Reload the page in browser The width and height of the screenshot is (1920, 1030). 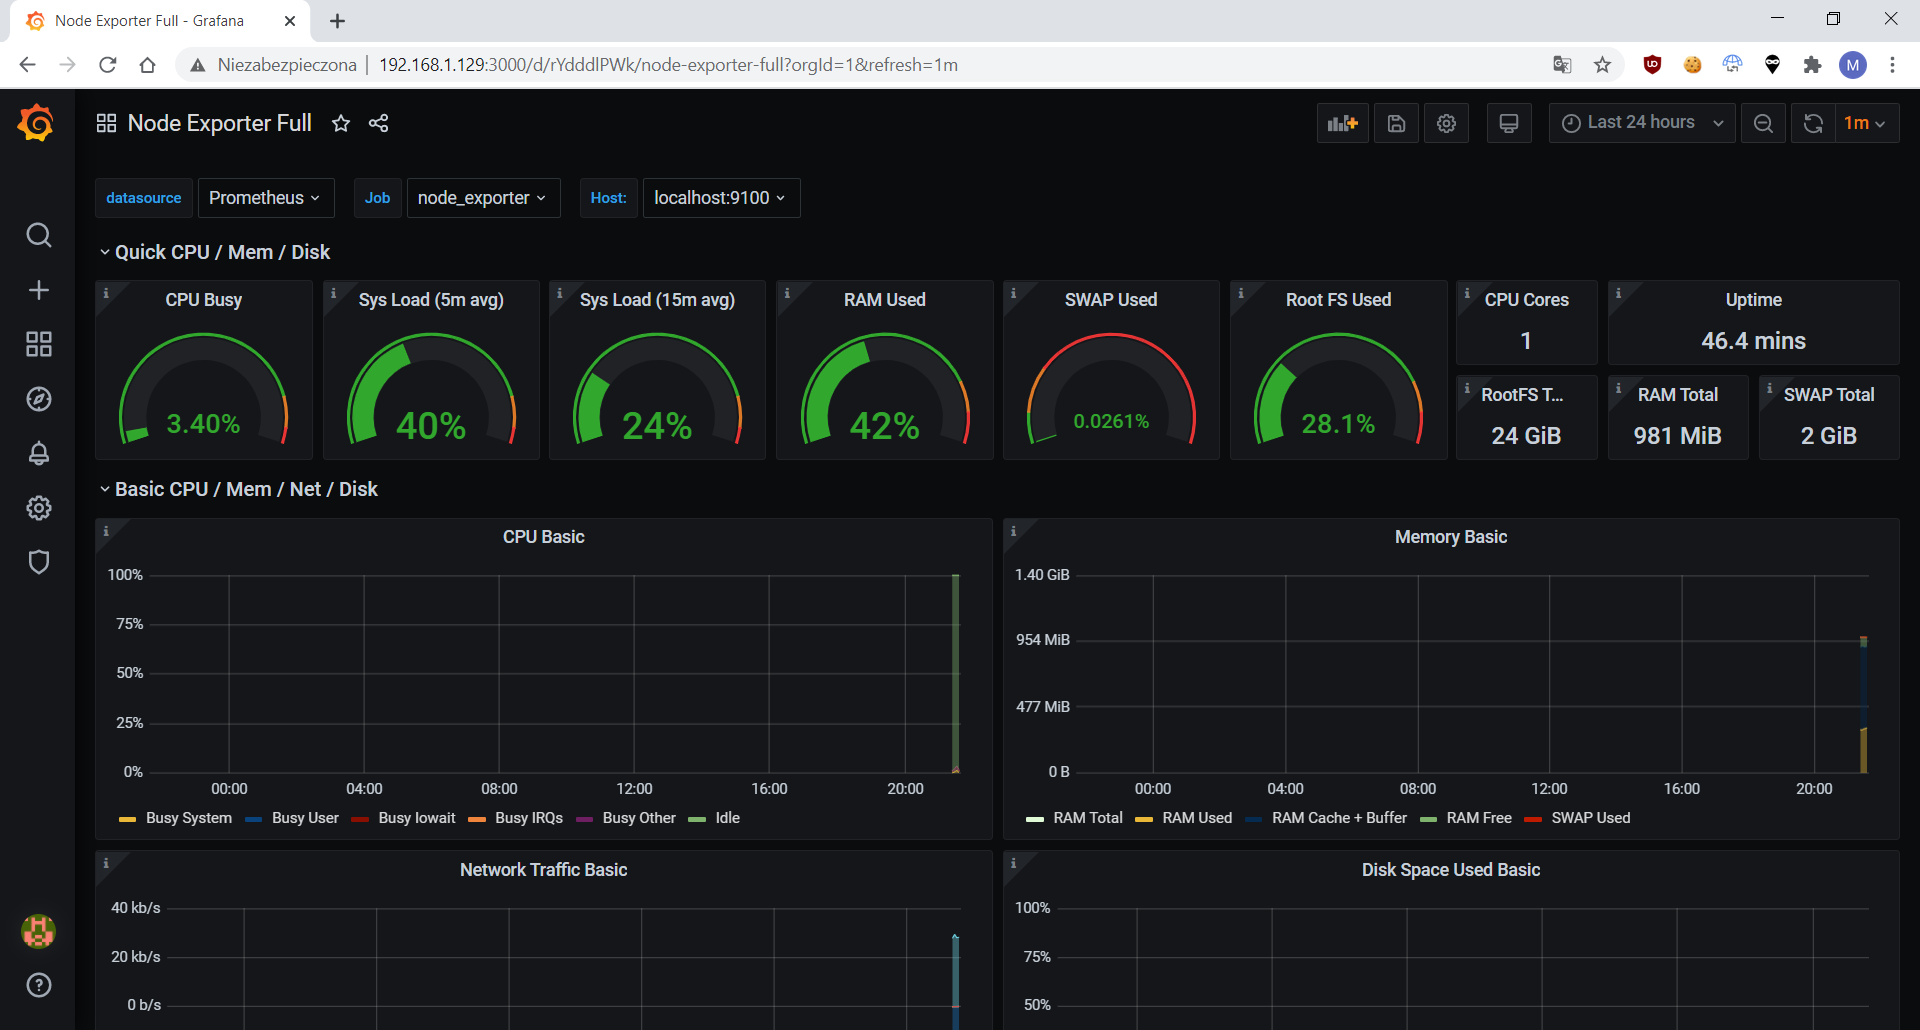click(108, 65)
